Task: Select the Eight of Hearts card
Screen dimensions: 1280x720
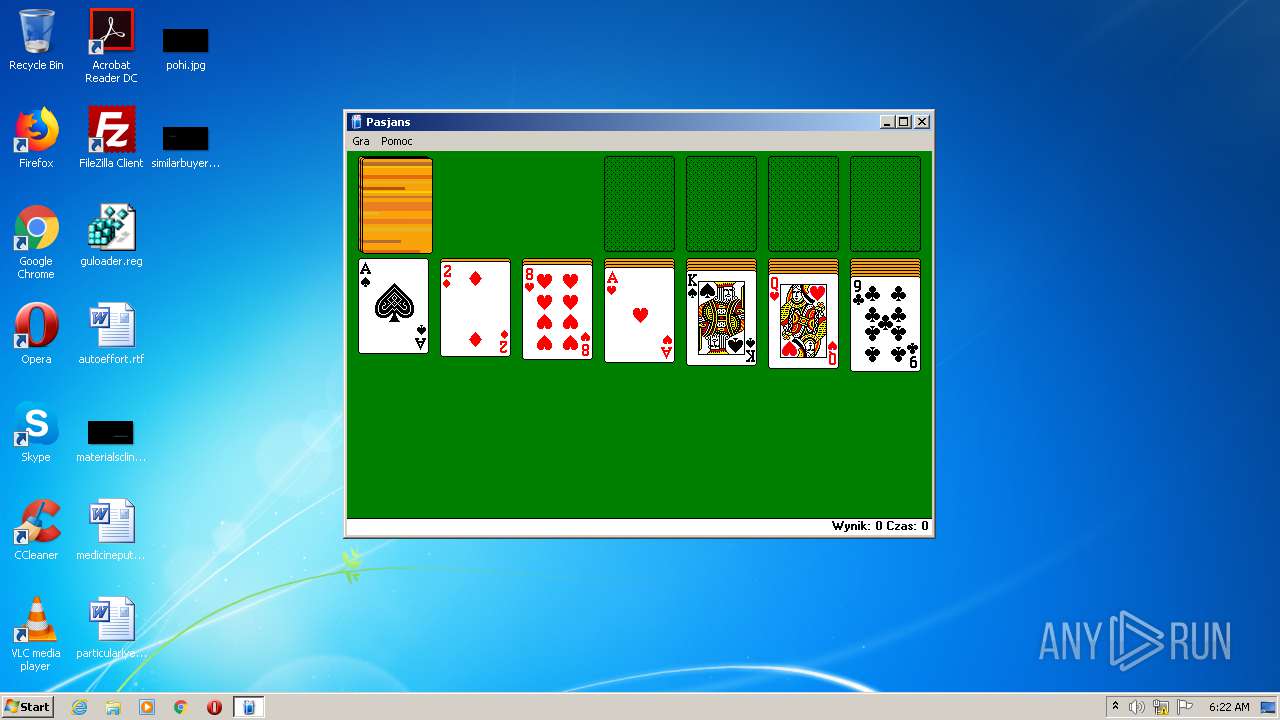Action: tap(557, 312)
